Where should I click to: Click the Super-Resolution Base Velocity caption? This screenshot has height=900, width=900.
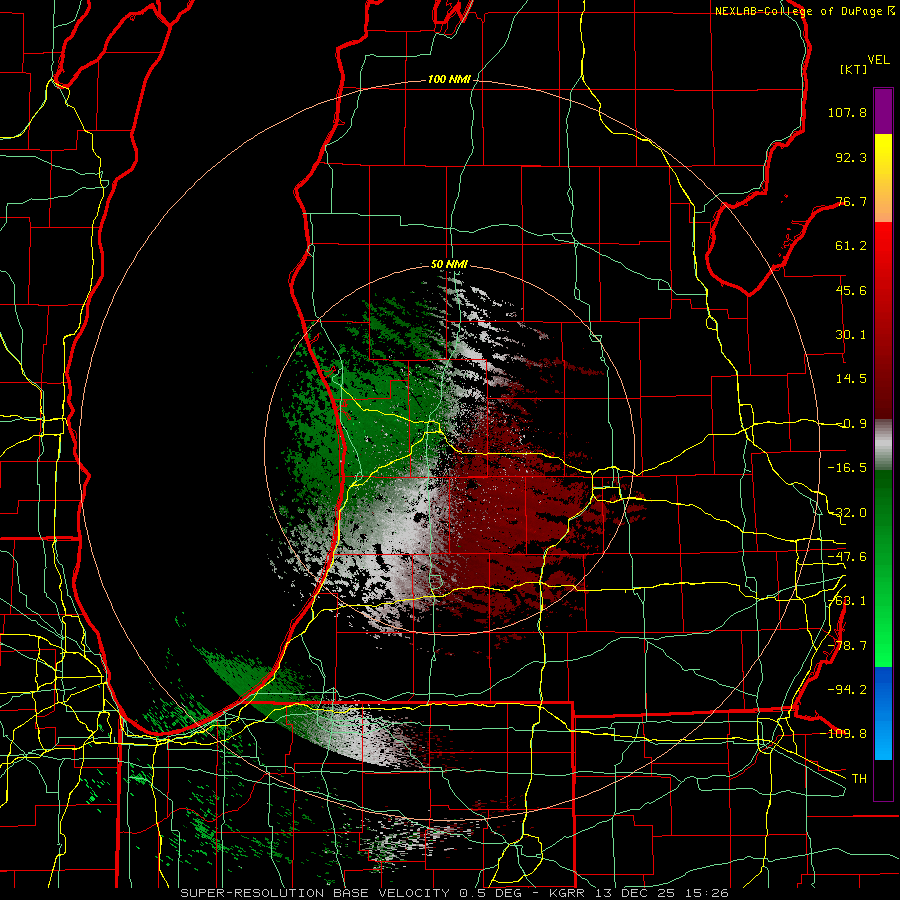coord(454,893)
